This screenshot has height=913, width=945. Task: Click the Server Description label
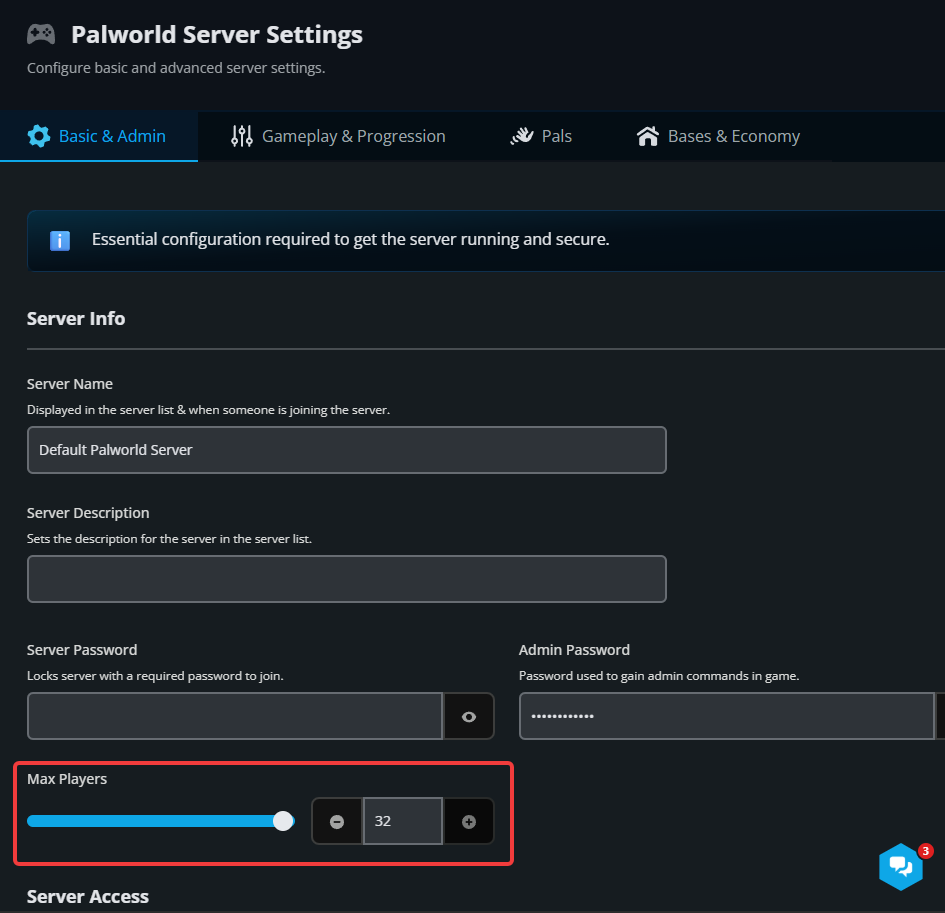click(88, 513)
